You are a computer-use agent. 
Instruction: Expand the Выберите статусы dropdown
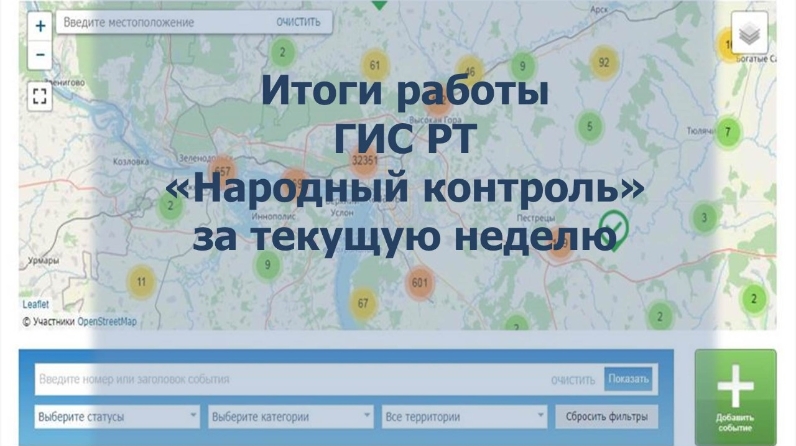click(117, 417)
